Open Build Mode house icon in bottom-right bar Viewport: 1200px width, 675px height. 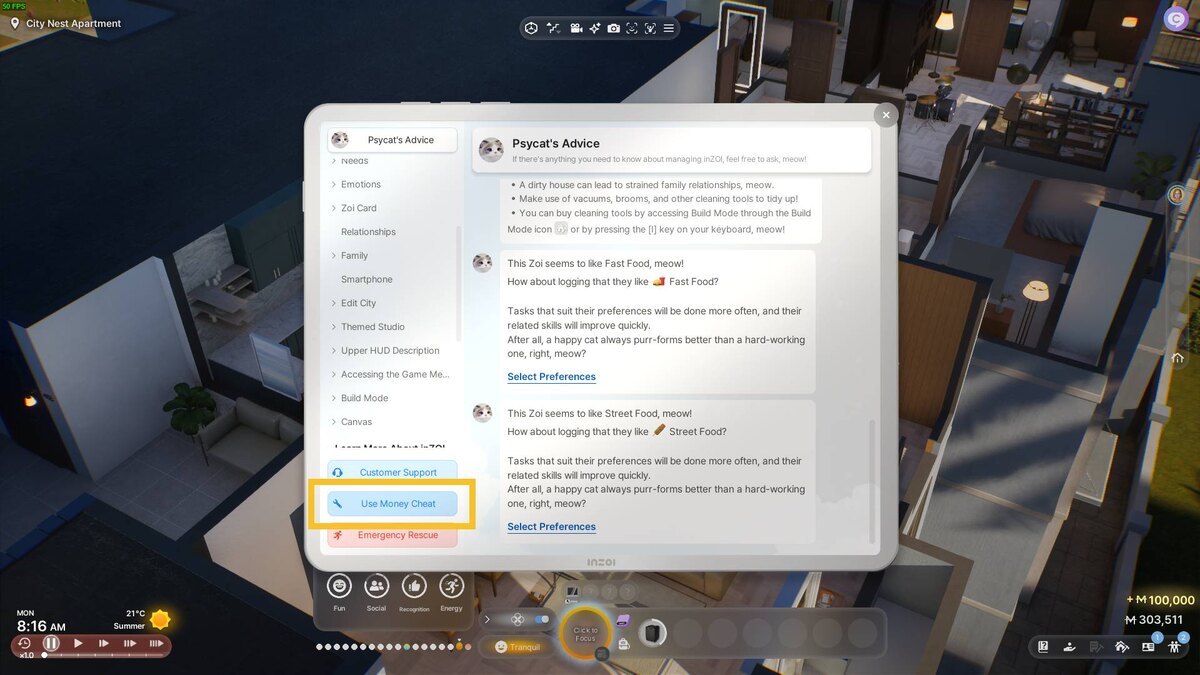coord(1122,646)
